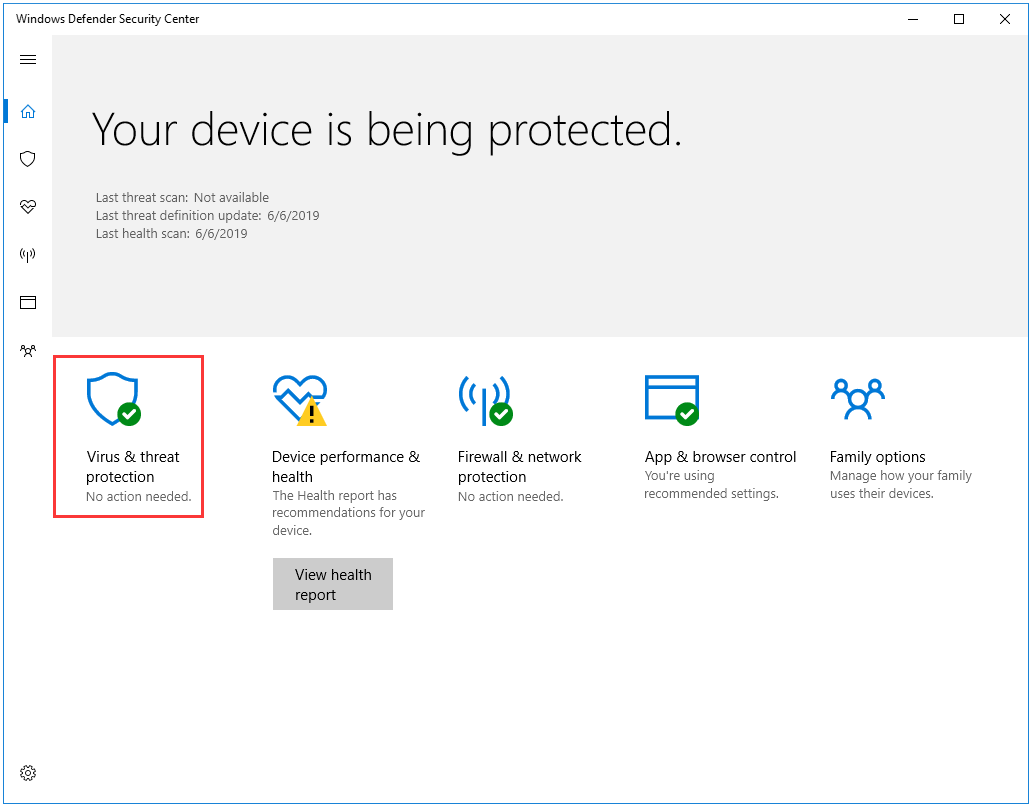Open Firewall & network protection title
This screenshot has width=1032, height=808.
tap(519, 467)
